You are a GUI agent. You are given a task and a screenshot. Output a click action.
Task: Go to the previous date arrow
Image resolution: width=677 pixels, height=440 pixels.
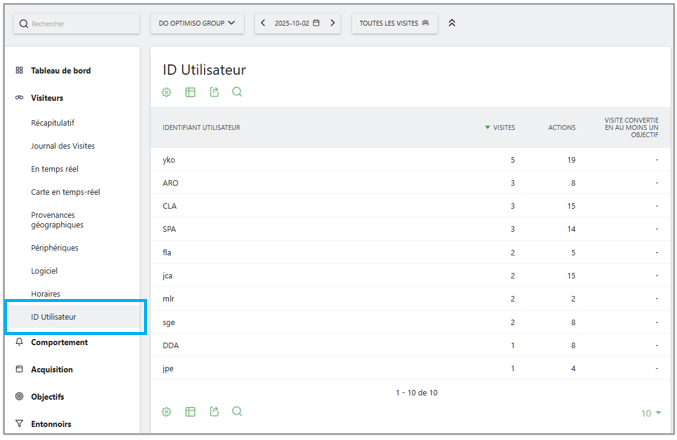[263, 22]
